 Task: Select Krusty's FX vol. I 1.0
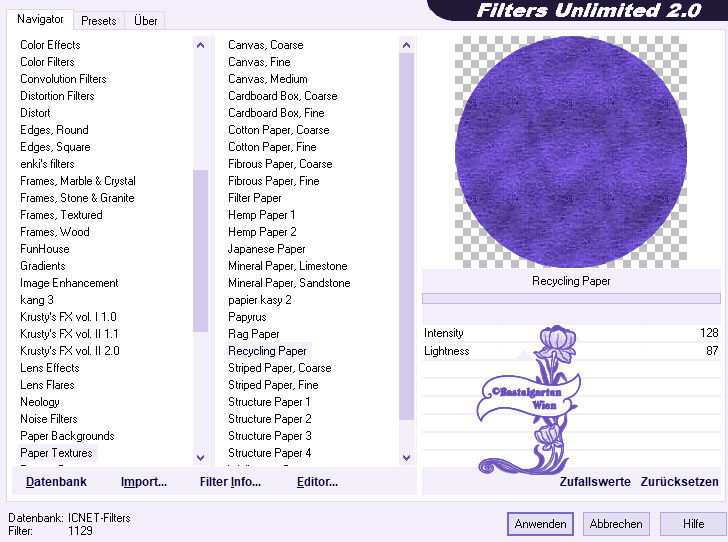(x=68, y=317)
